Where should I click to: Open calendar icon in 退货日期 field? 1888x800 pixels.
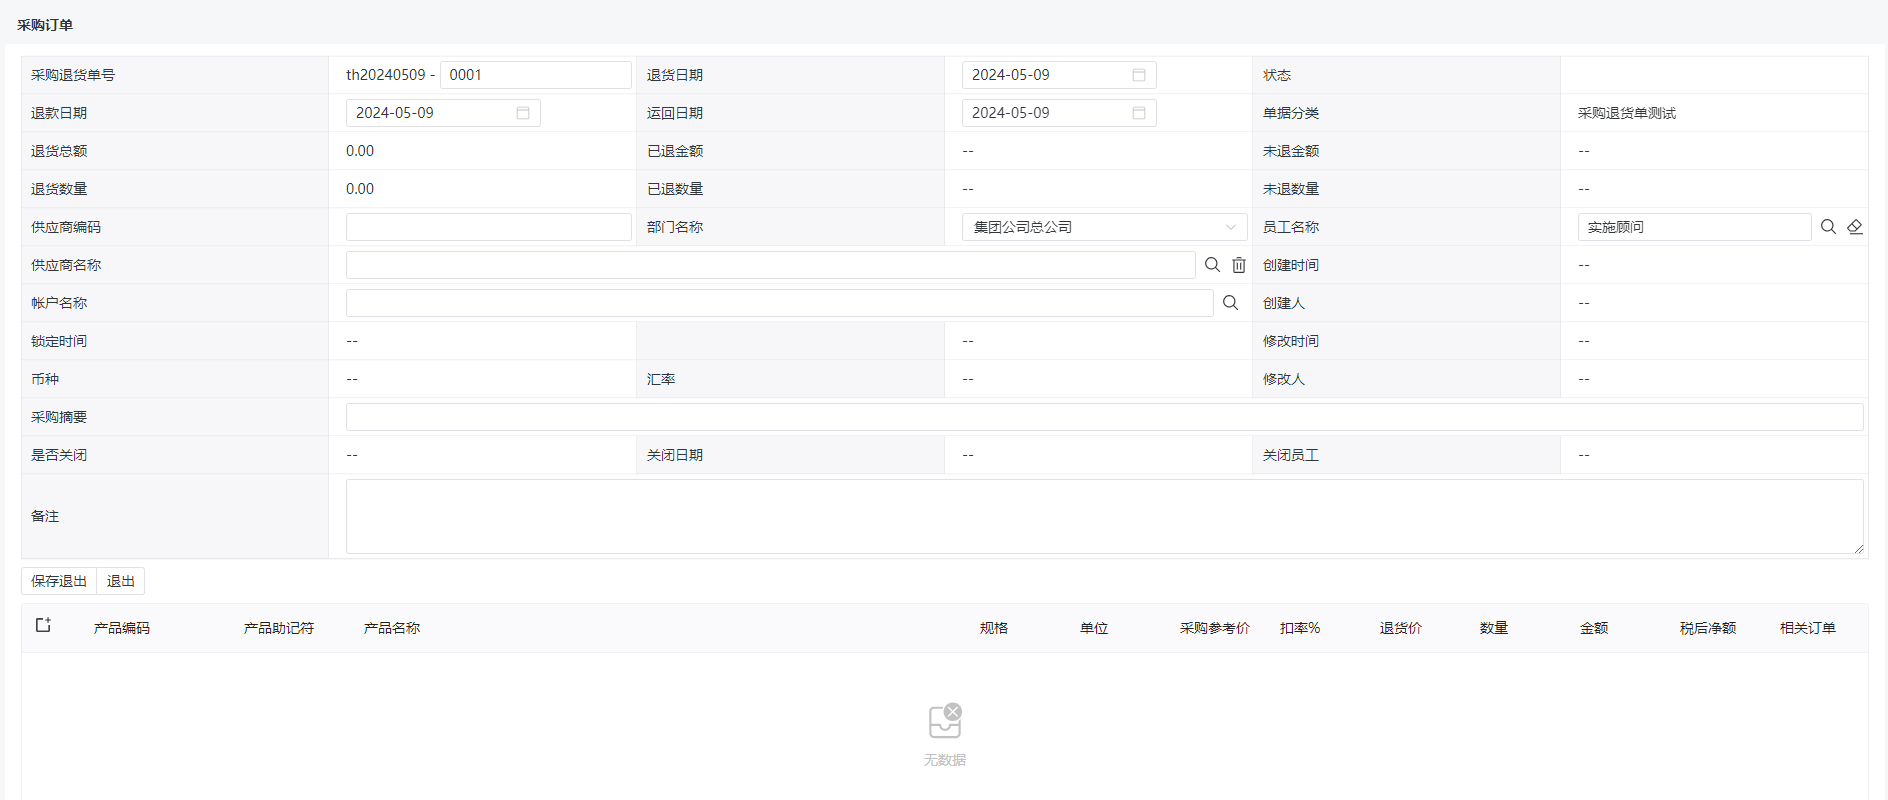[x=1138, y=75]
